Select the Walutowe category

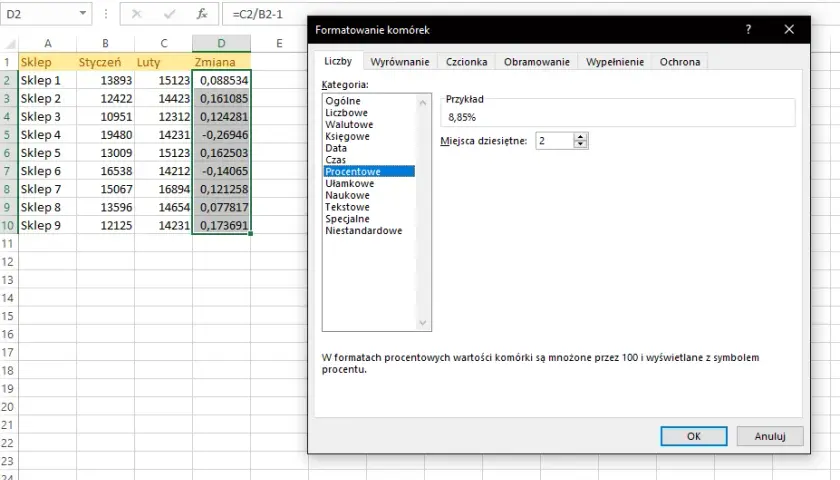coord(369,124)
